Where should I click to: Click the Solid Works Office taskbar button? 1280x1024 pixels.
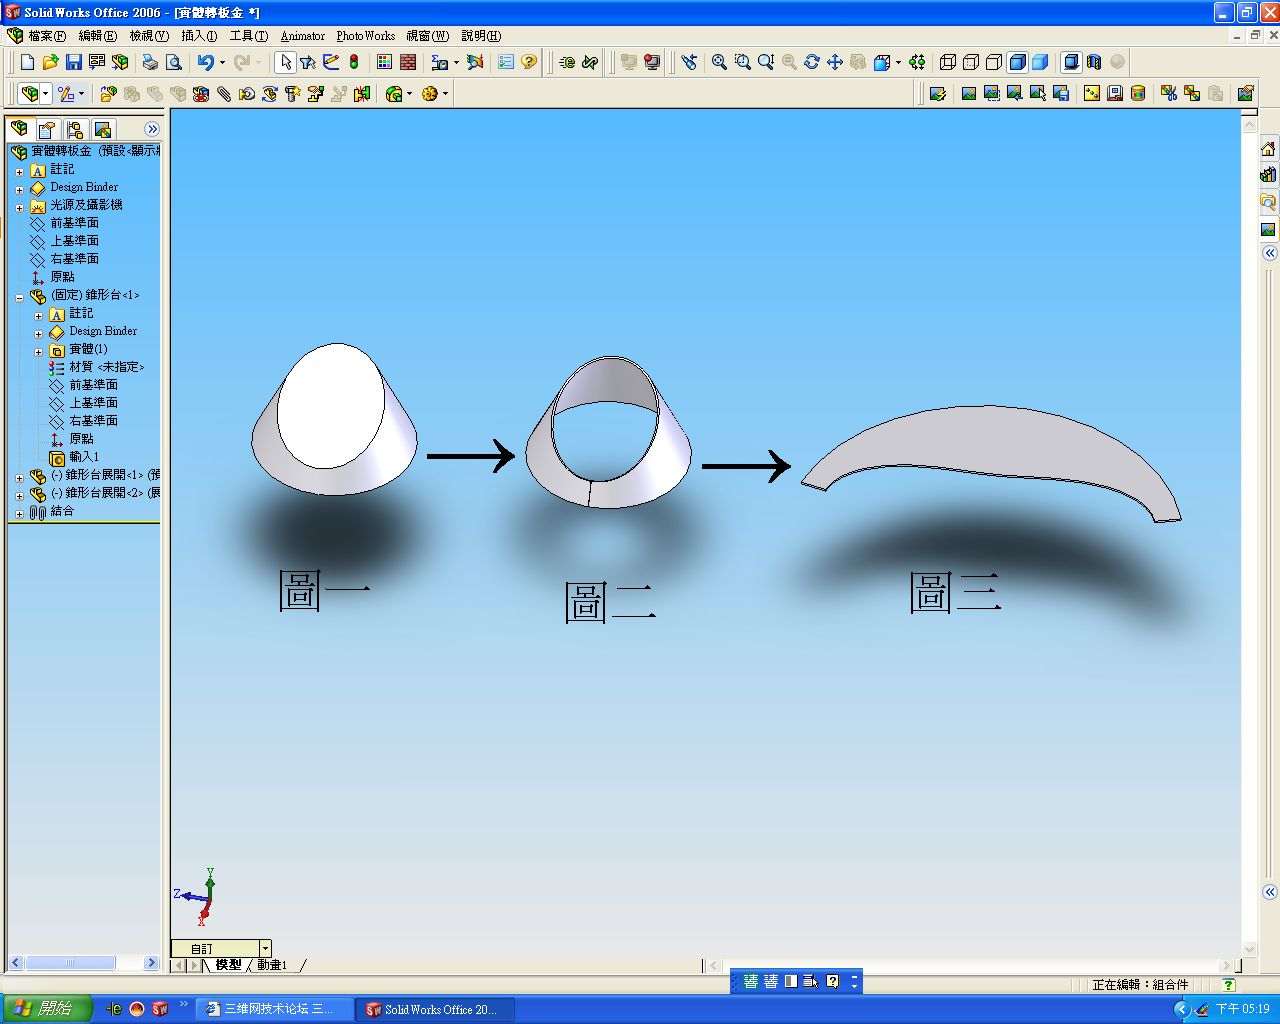[436, 1009]
